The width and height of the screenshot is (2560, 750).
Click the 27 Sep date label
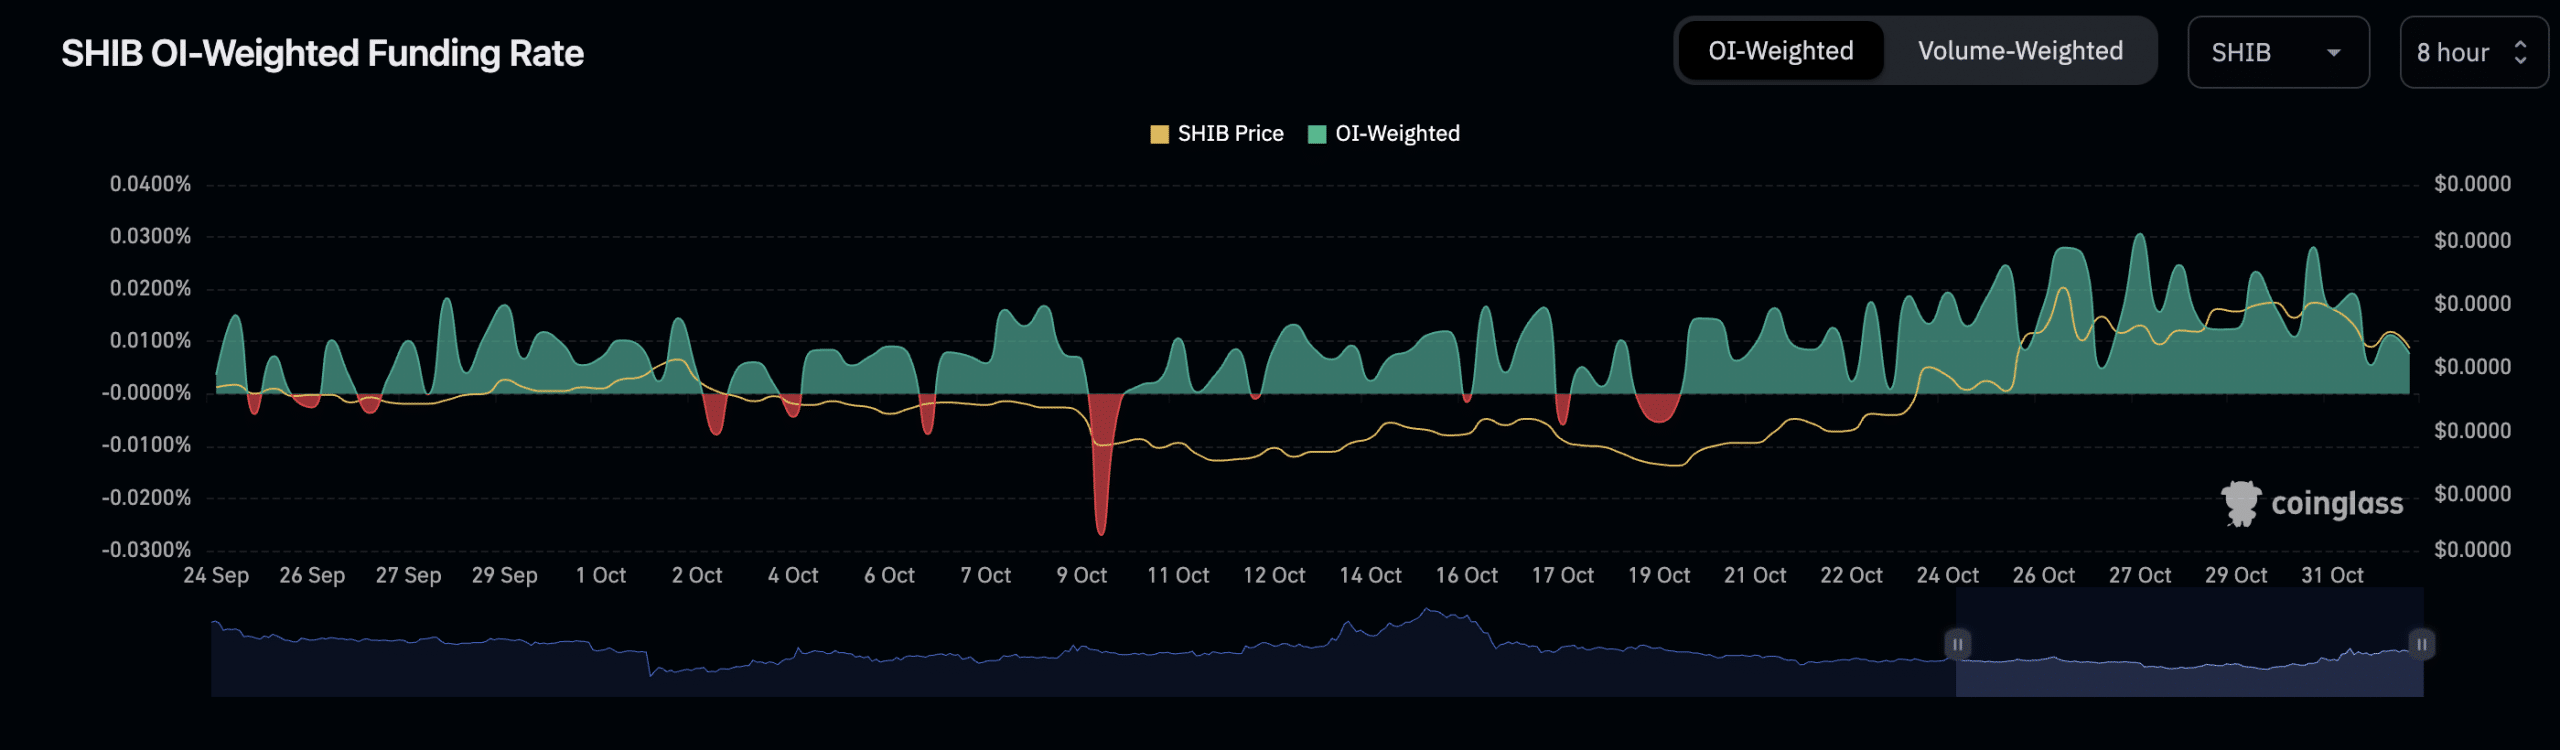[x=408, y=576]
